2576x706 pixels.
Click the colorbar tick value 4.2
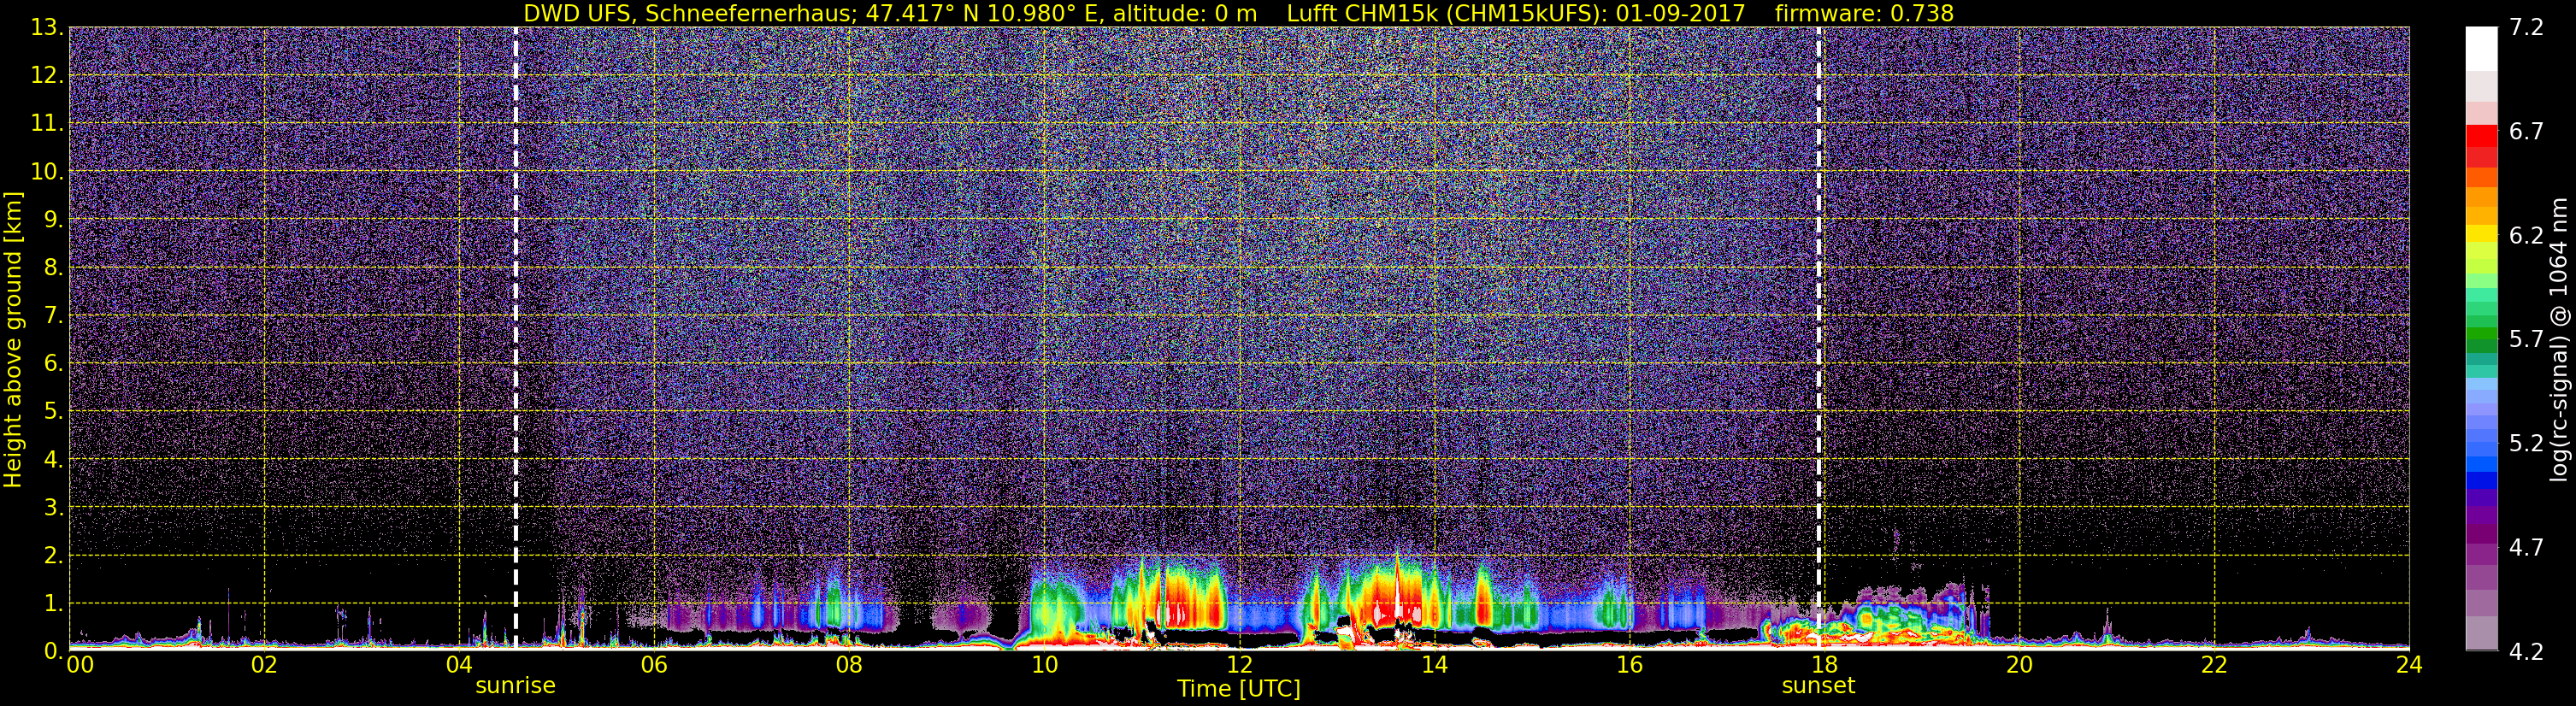[x=2526, y=652]
